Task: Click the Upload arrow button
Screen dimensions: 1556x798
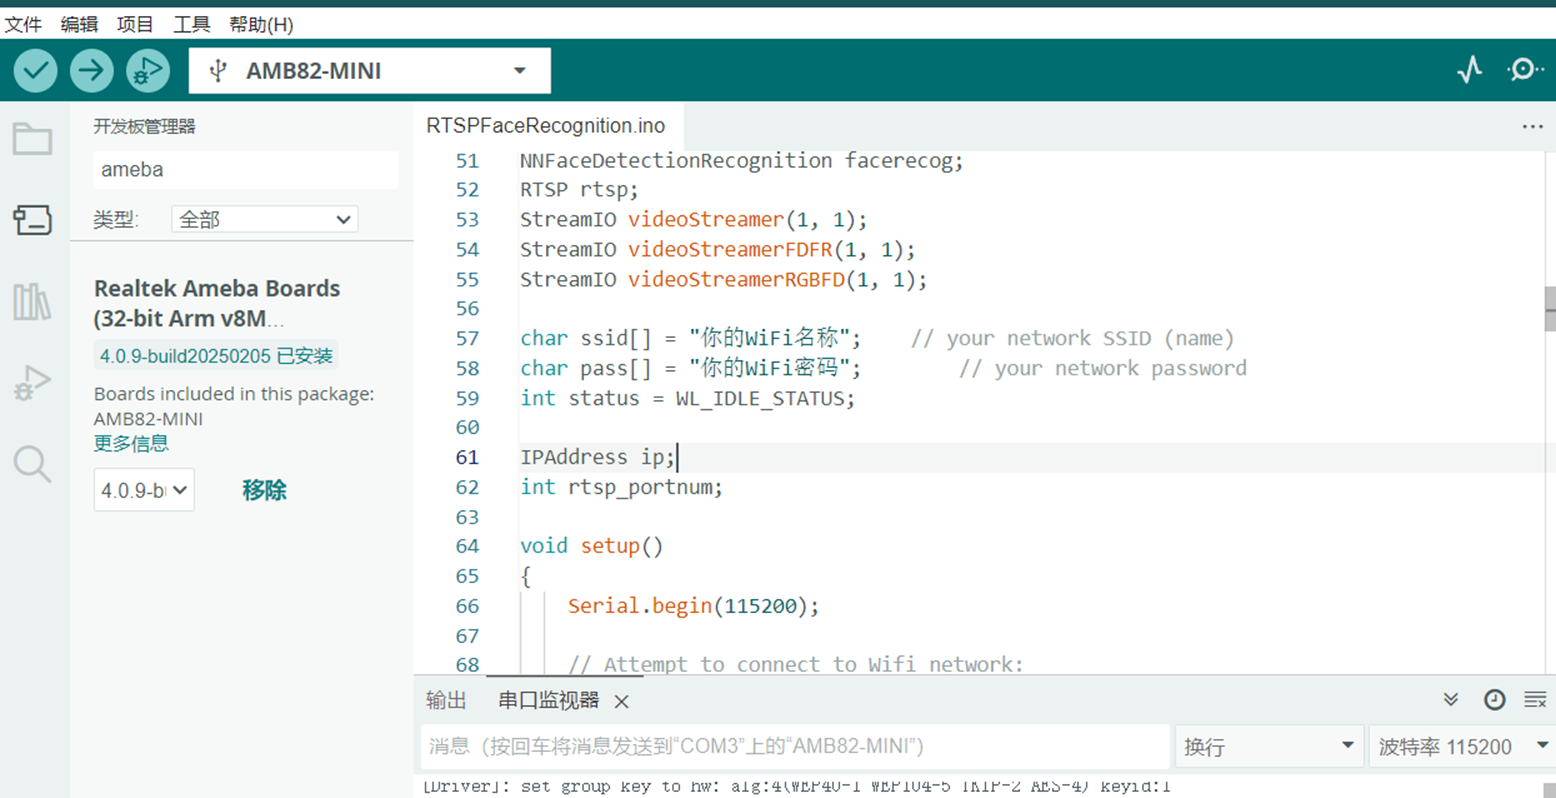Action: click(x=91, y=71)
